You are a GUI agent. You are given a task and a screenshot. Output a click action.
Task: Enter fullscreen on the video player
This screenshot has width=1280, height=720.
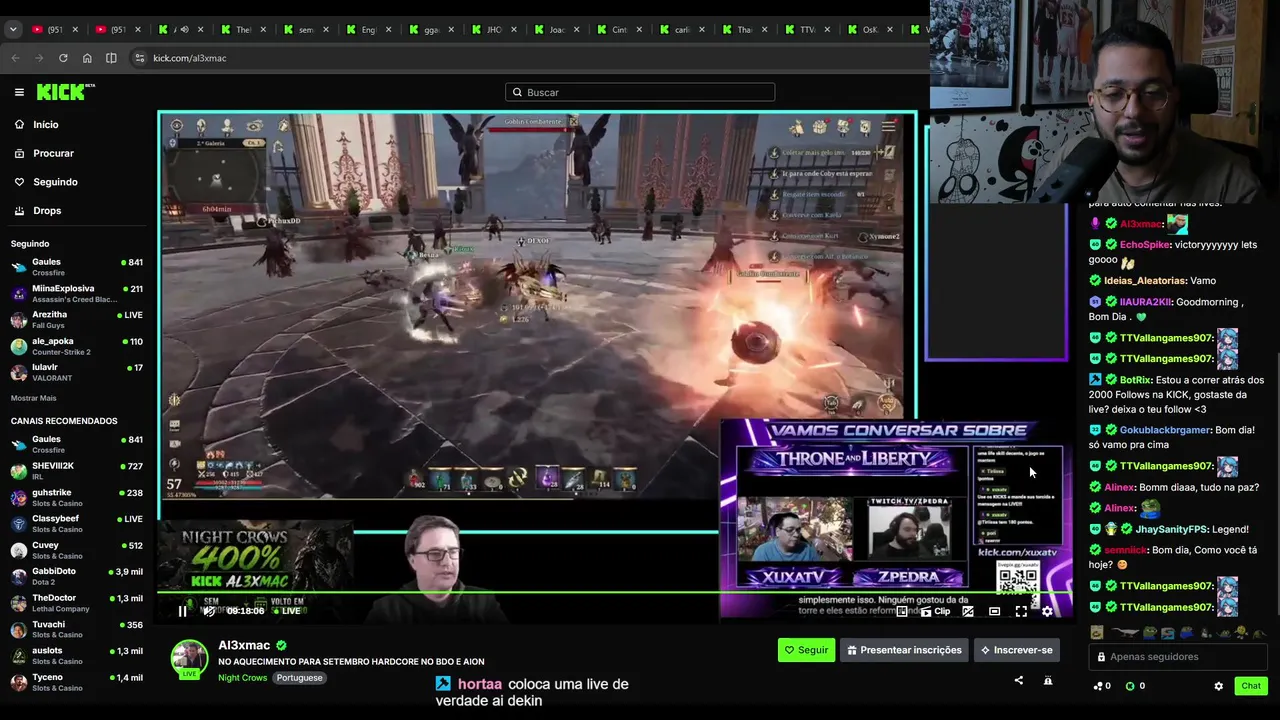tap(1021, 611)
